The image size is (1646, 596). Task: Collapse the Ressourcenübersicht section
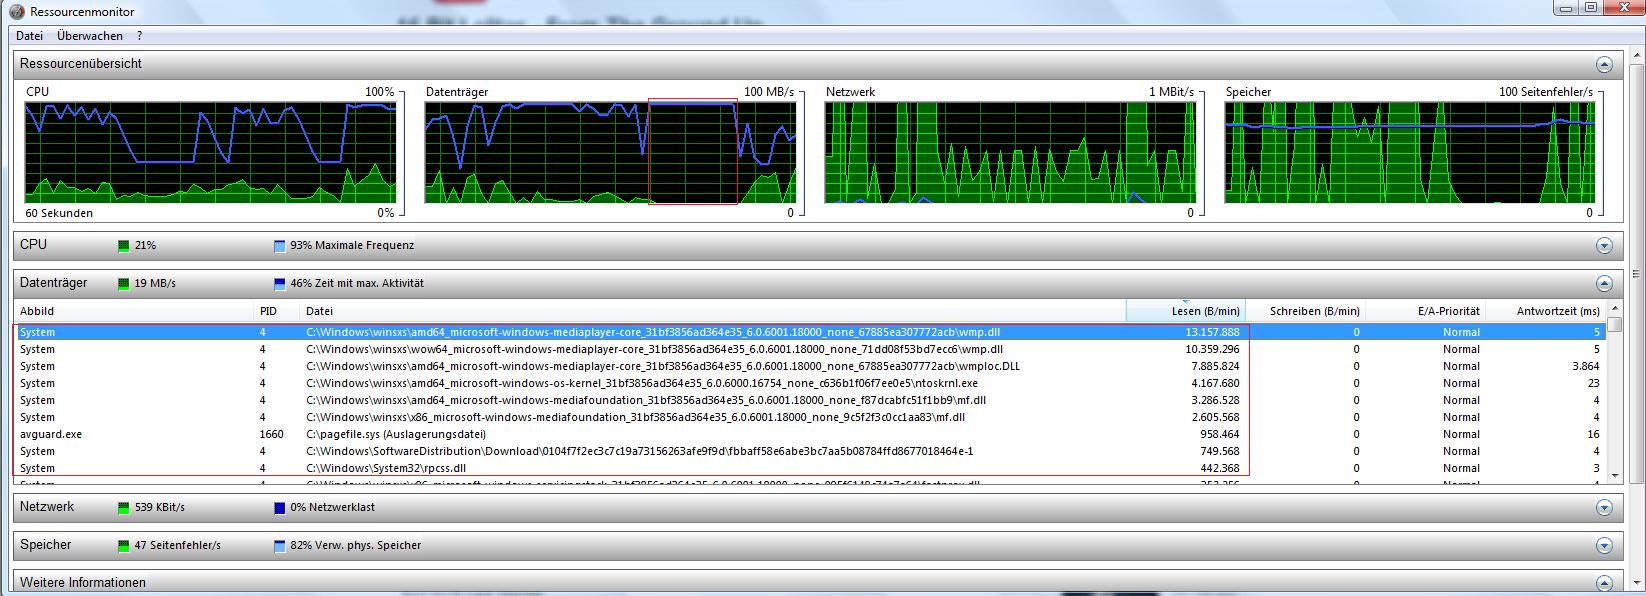(x=1604, y=64)
